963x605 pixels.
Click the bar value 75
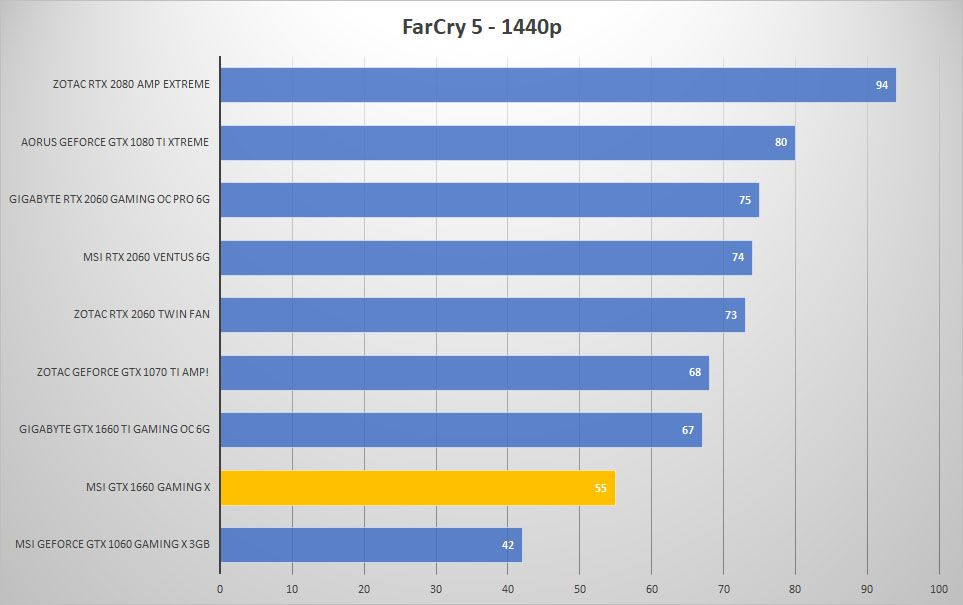745,200
